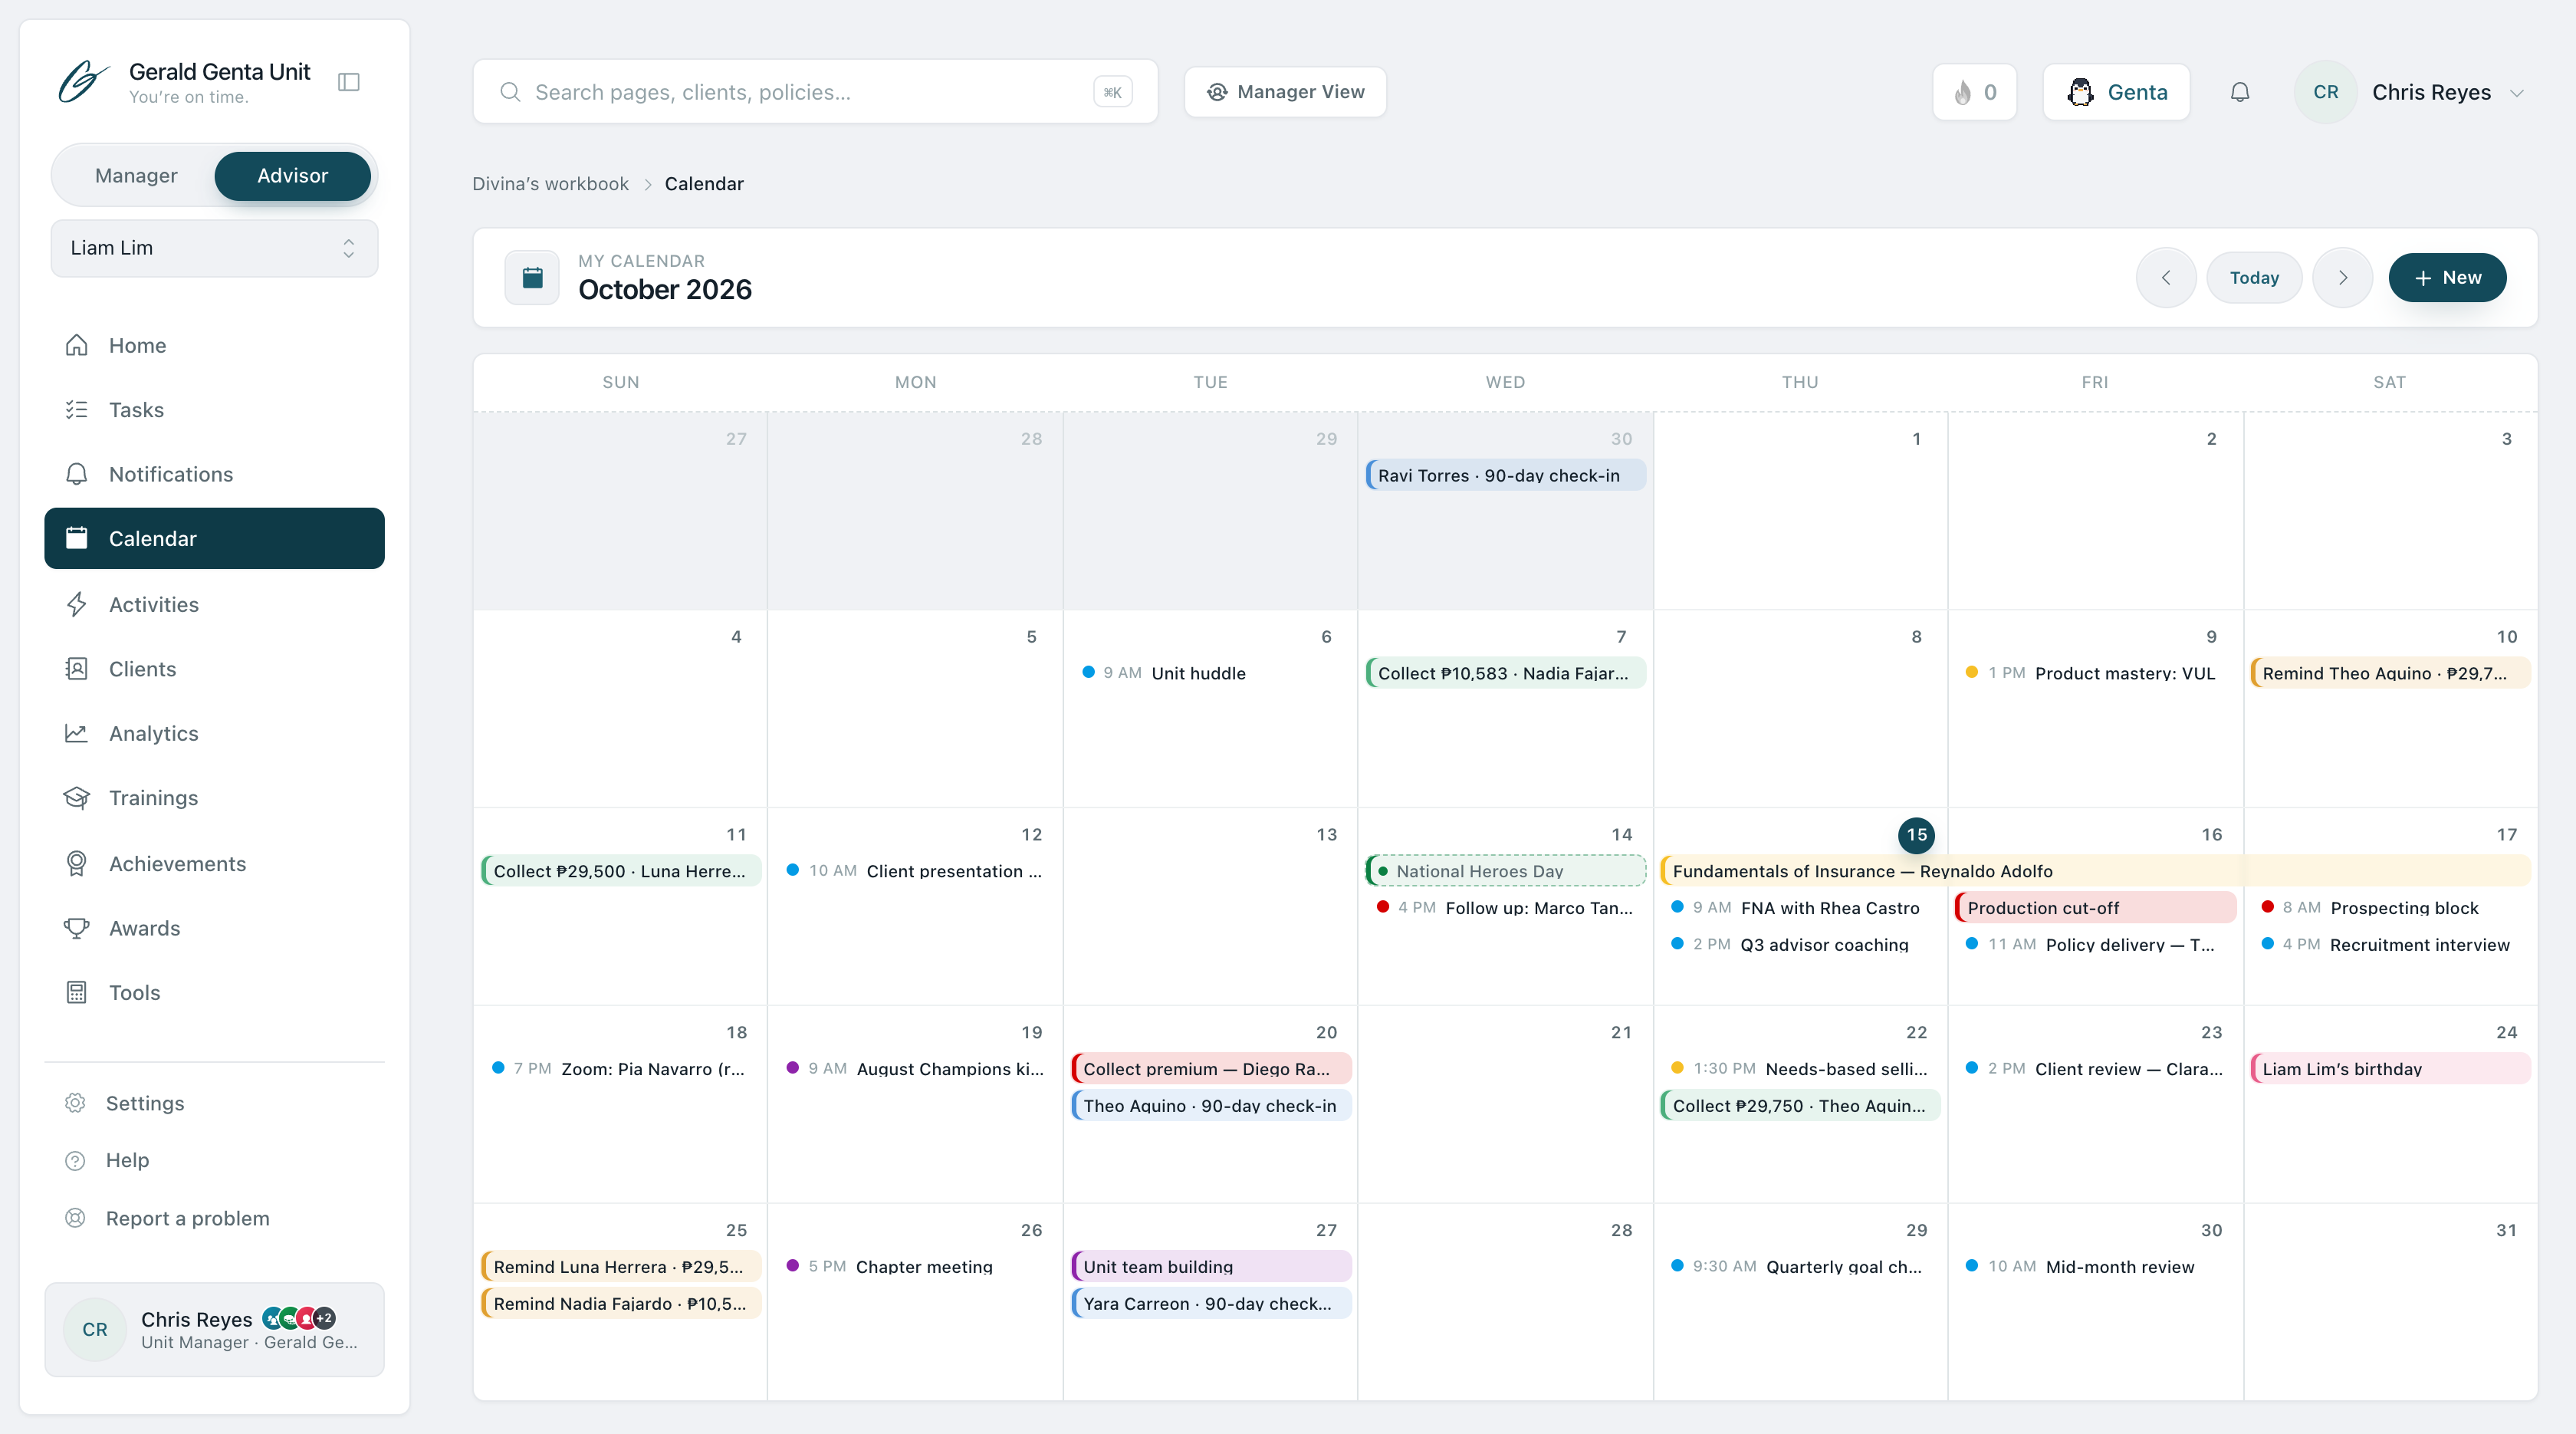Open Trainings in sidebar
Screen dimensions: 2576x1434
214,798
